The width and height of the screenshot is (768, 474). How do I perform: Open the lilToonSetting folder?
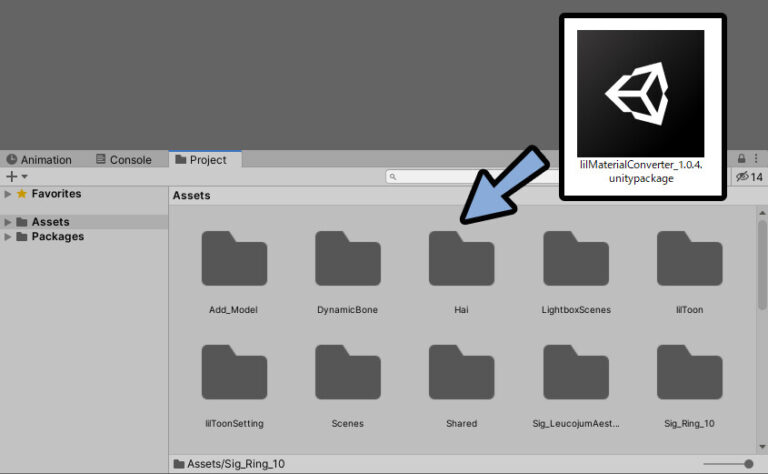pyautogui.click(x=234, y=373)
